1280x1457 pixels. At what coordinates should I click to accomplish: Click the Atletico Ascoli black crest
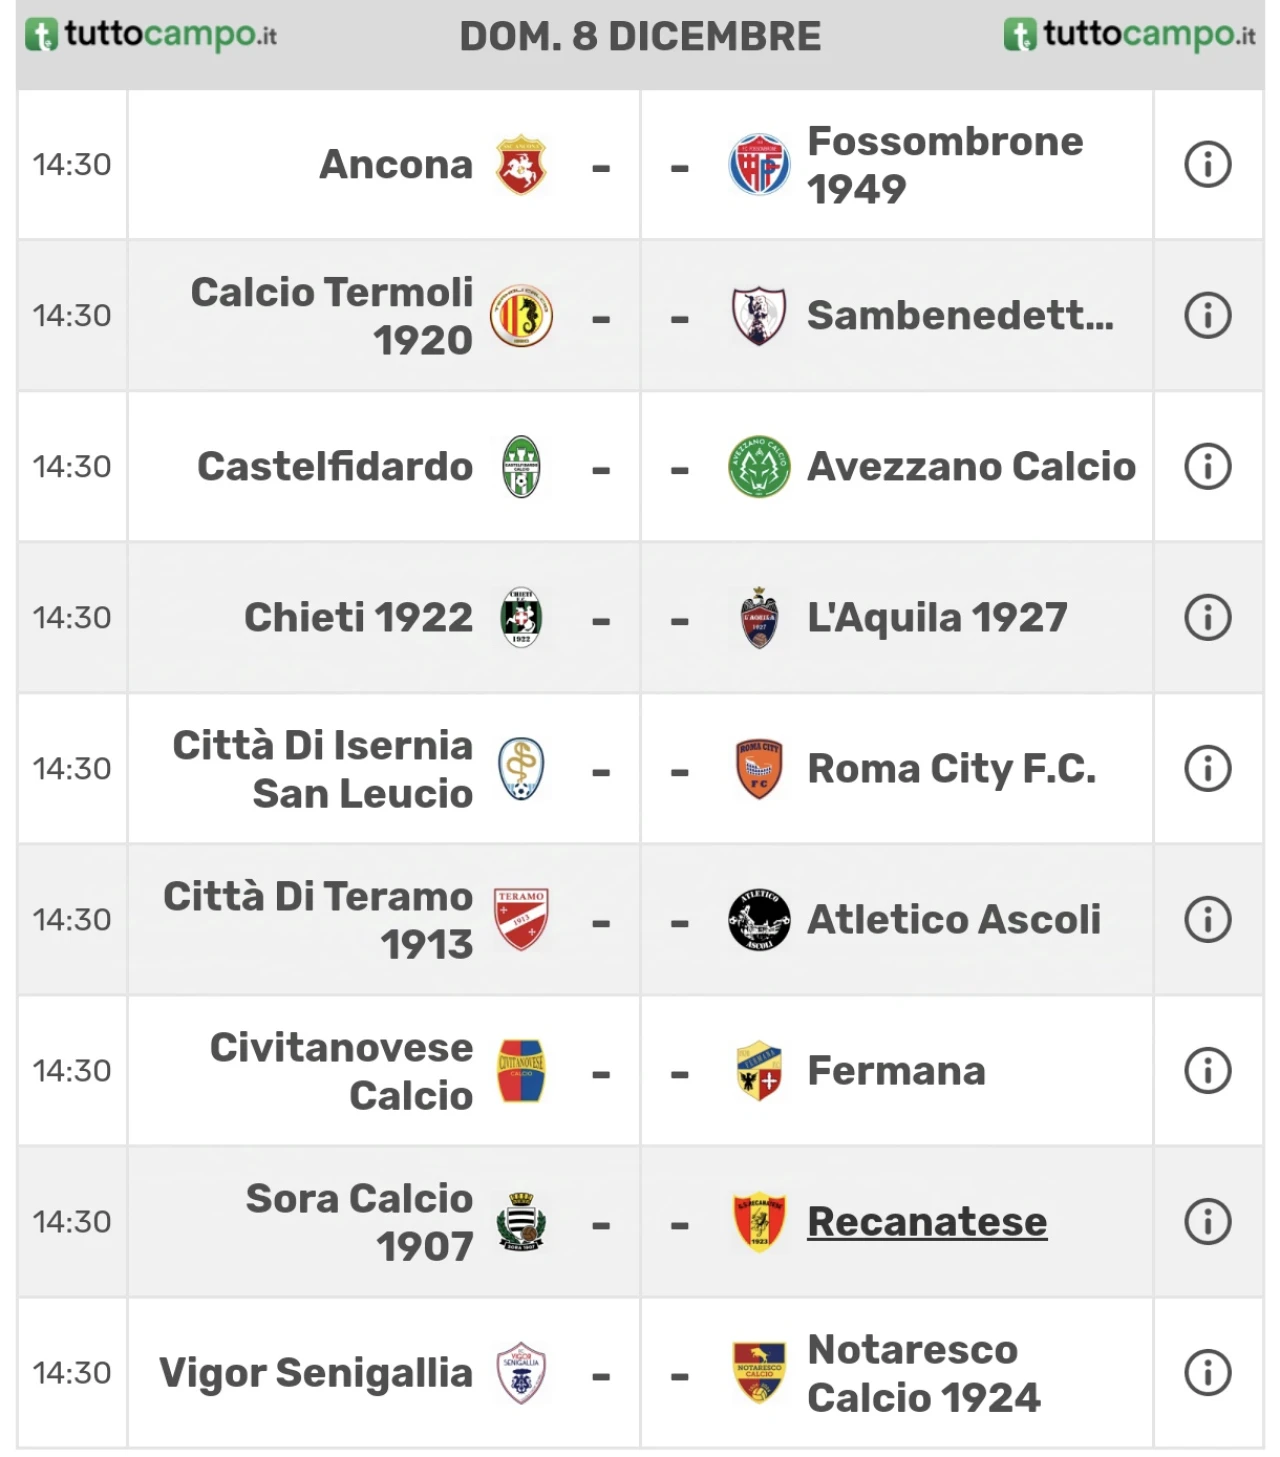point(759,919)
